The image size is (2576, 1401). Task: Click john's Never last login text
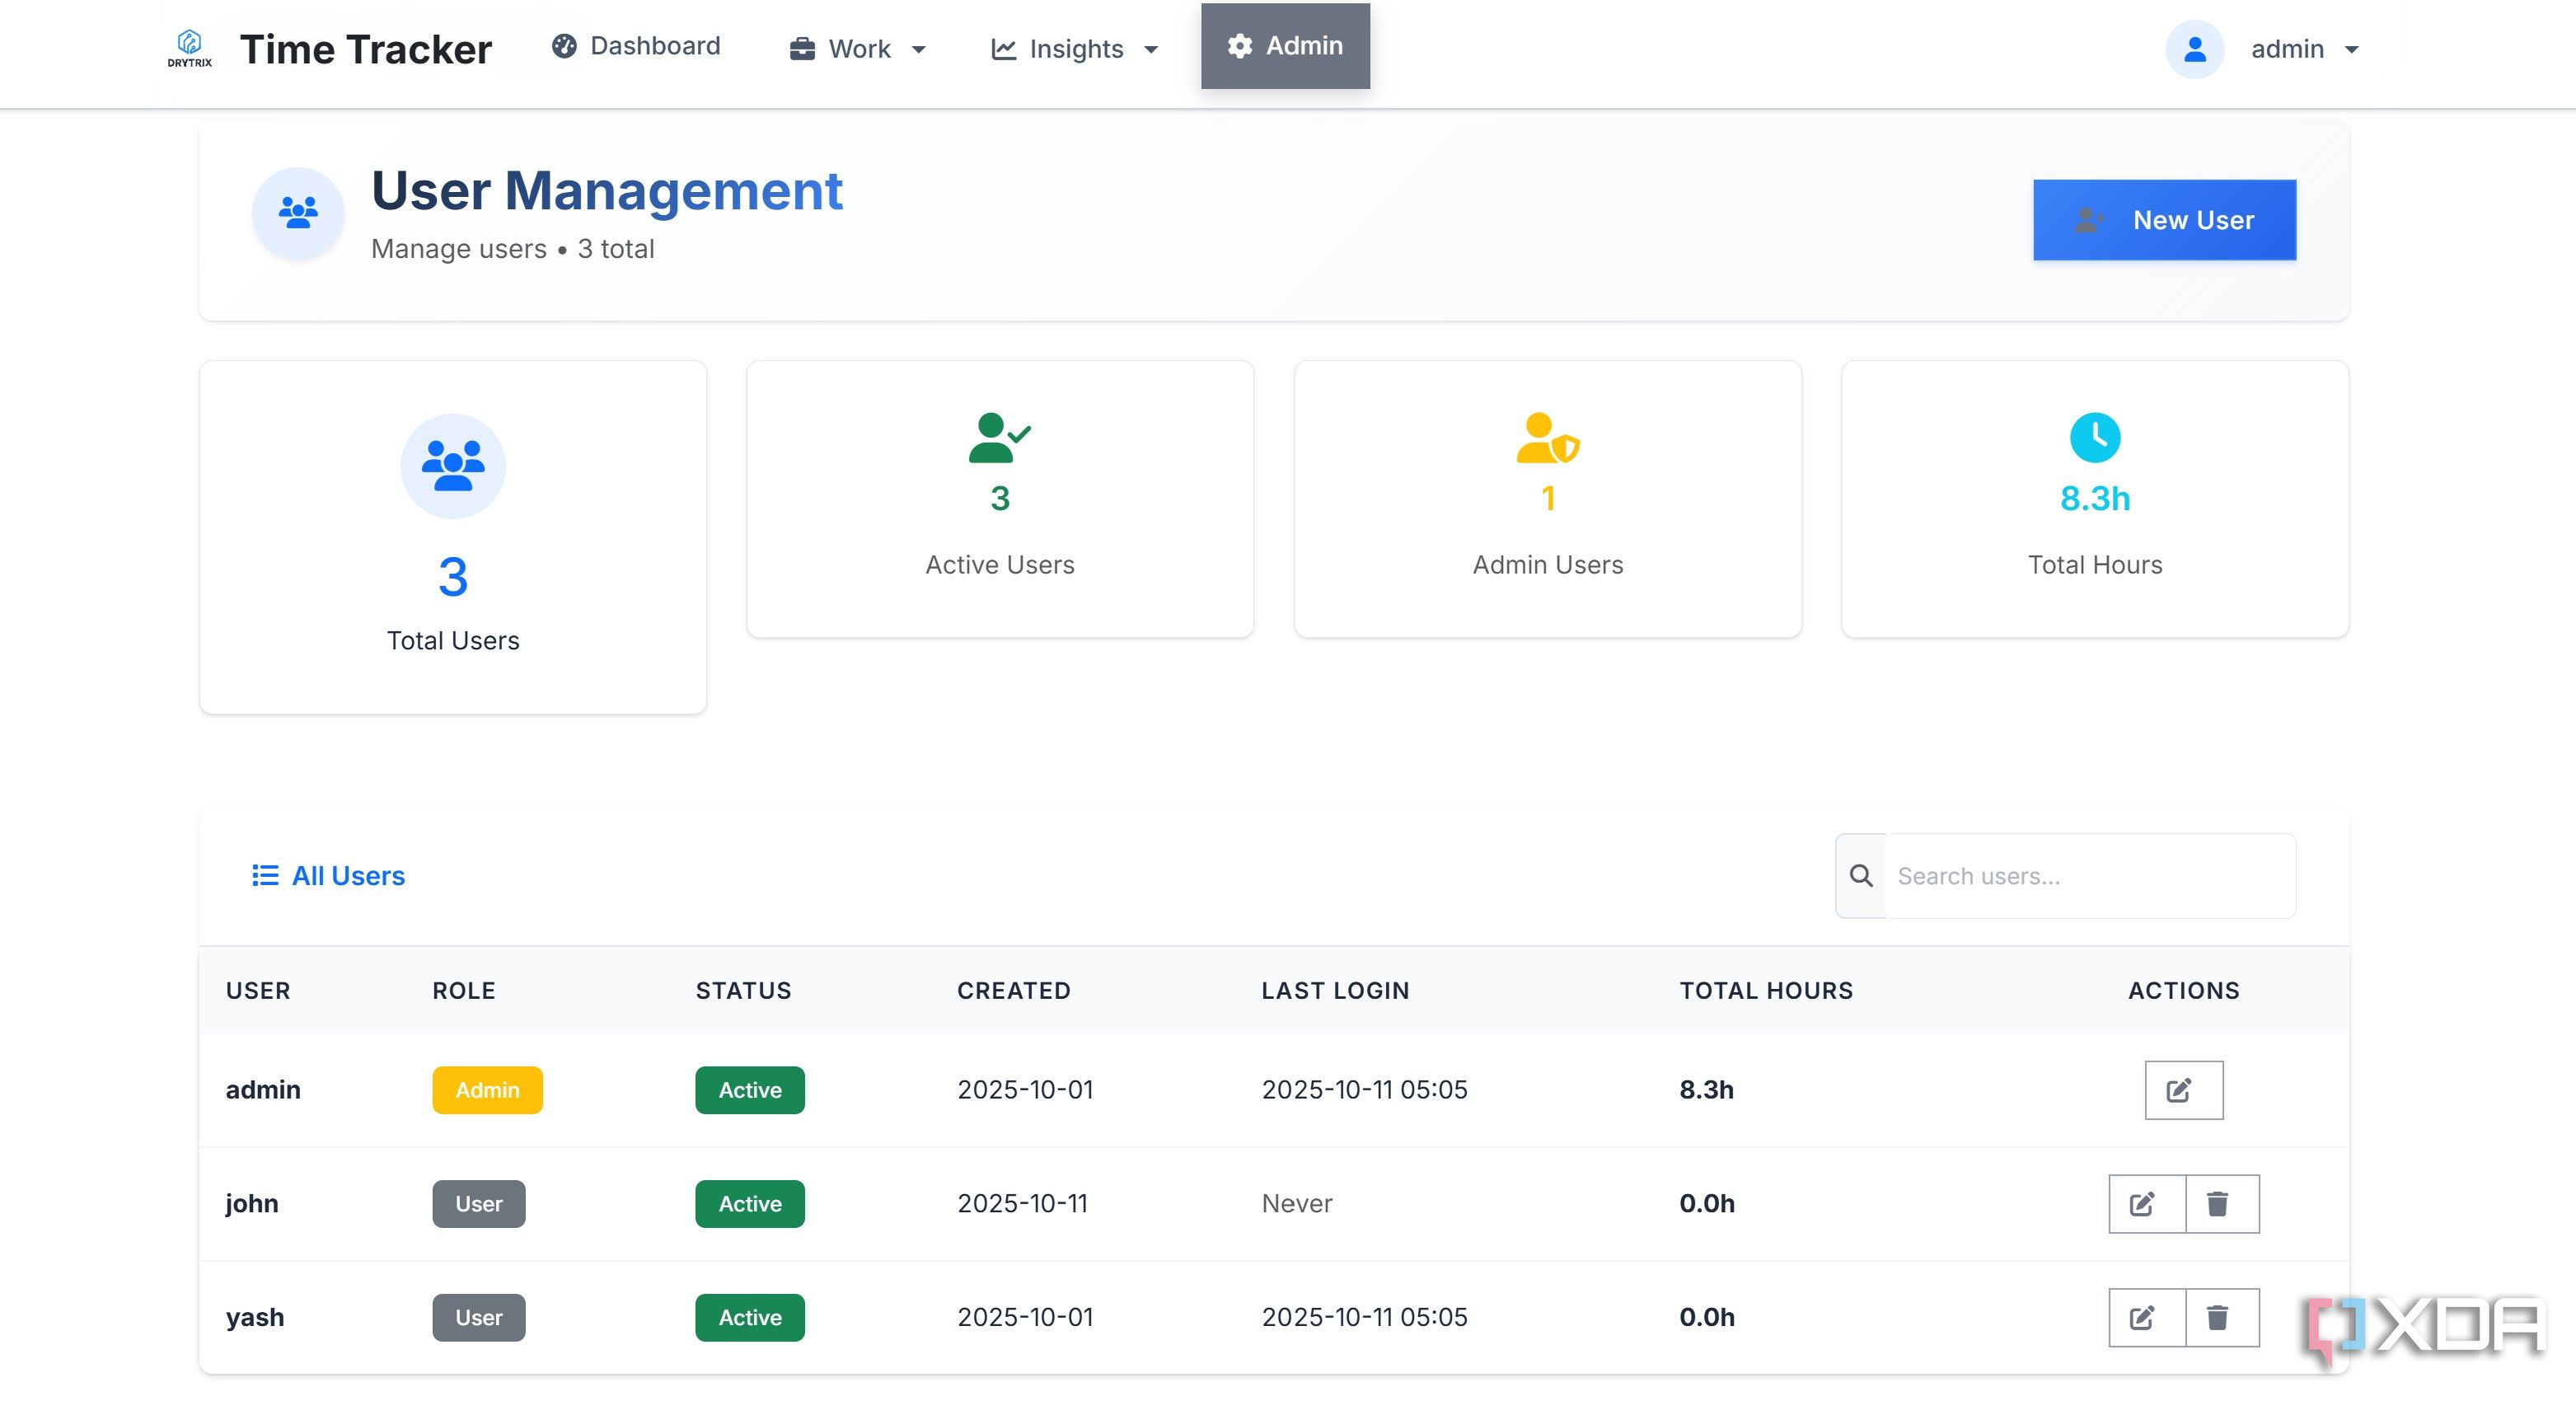click(x=1297, y=1204)
